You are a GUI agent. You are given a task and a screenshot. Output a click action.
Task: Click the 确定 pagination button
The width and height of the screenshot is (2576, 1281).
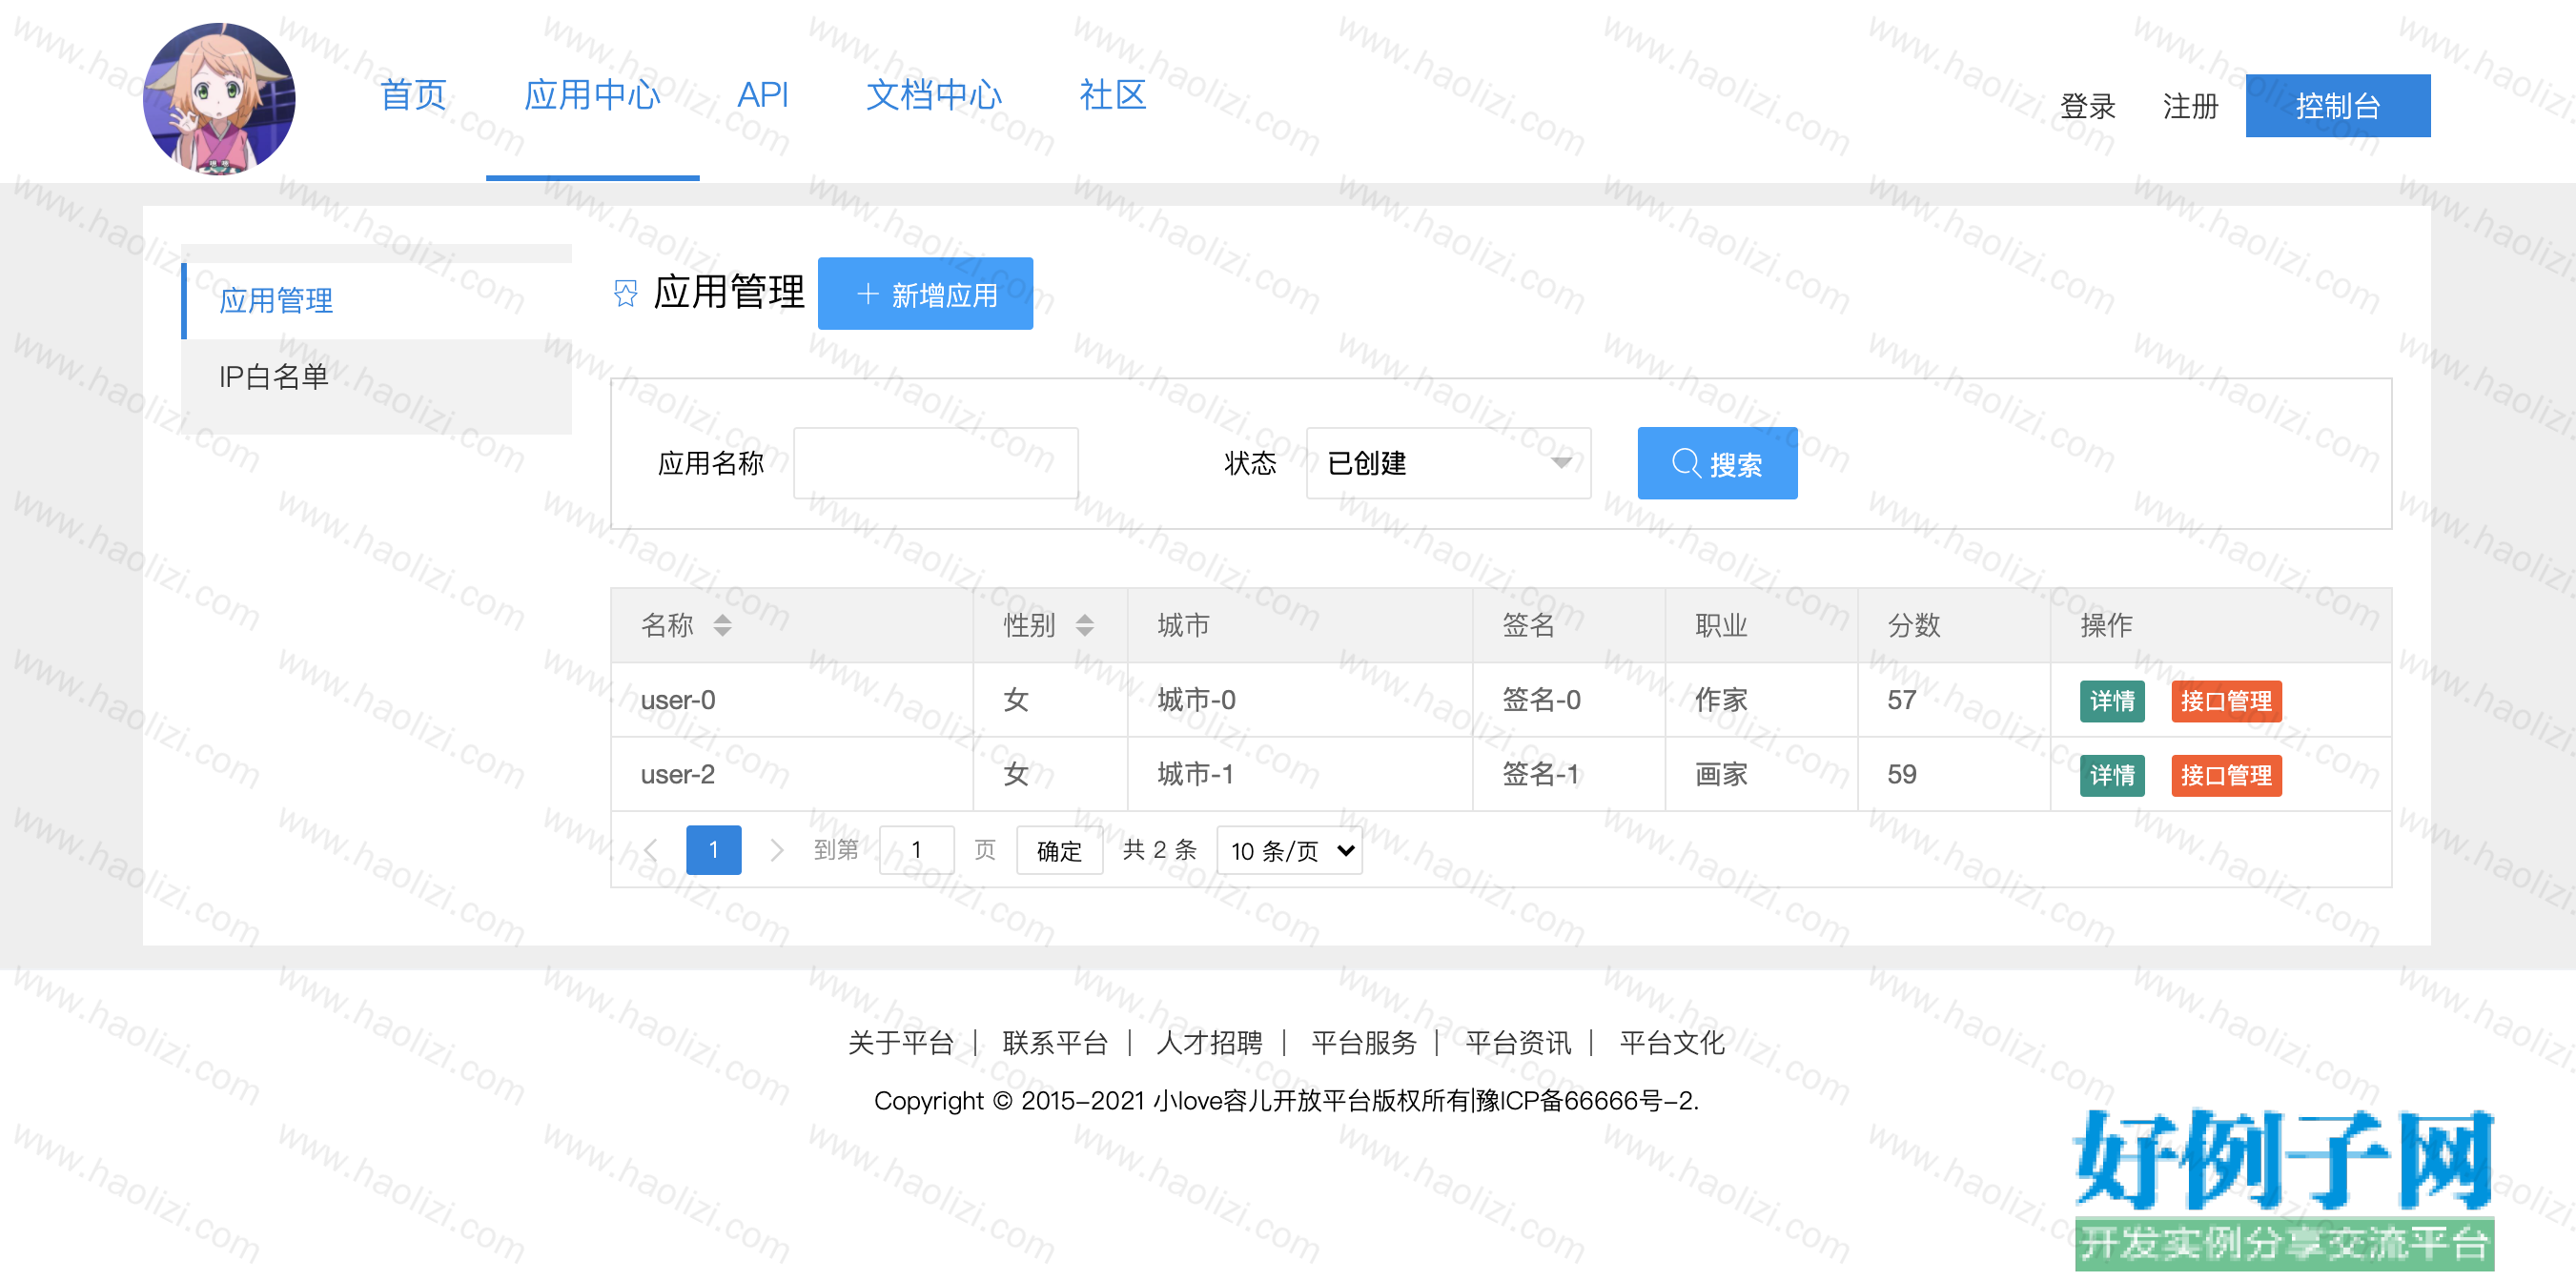tap(1059, 850)
